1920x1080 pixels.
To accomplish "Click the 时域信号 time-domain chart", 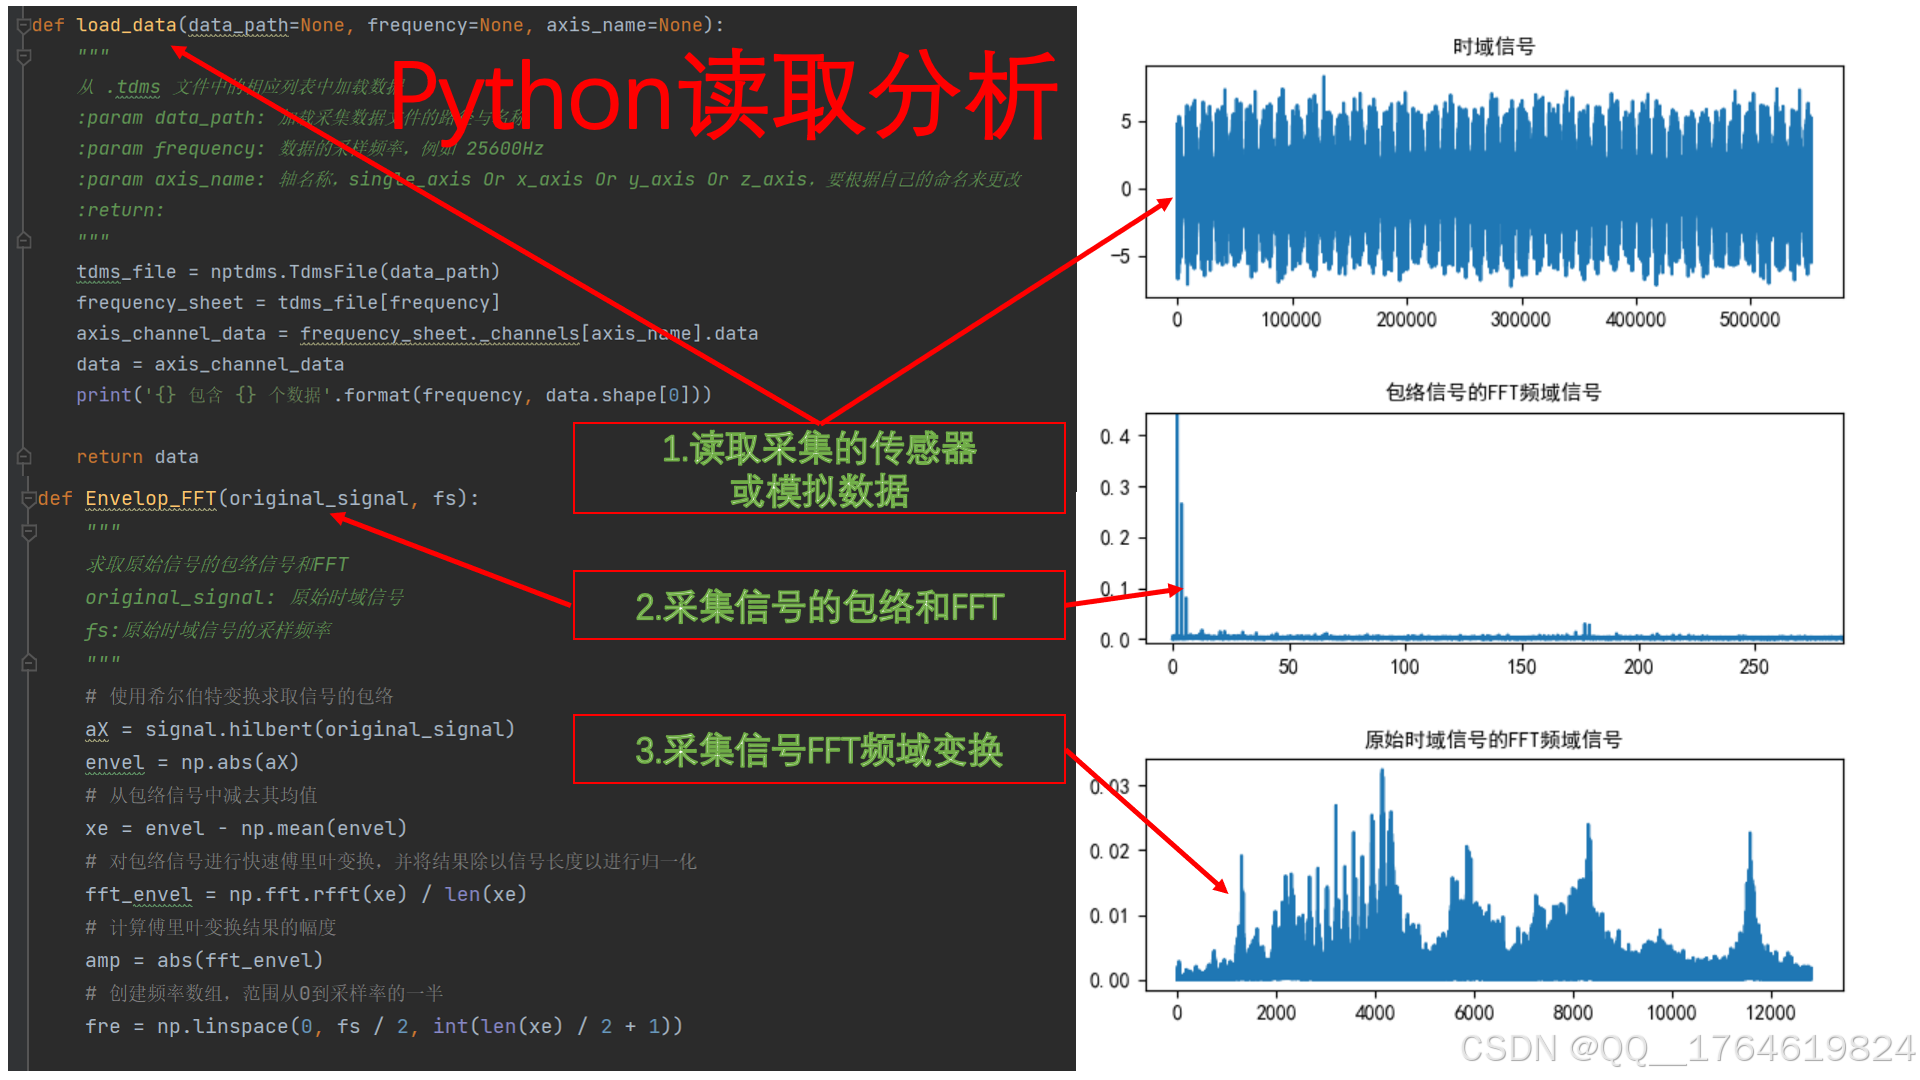I will [1493, 183].
